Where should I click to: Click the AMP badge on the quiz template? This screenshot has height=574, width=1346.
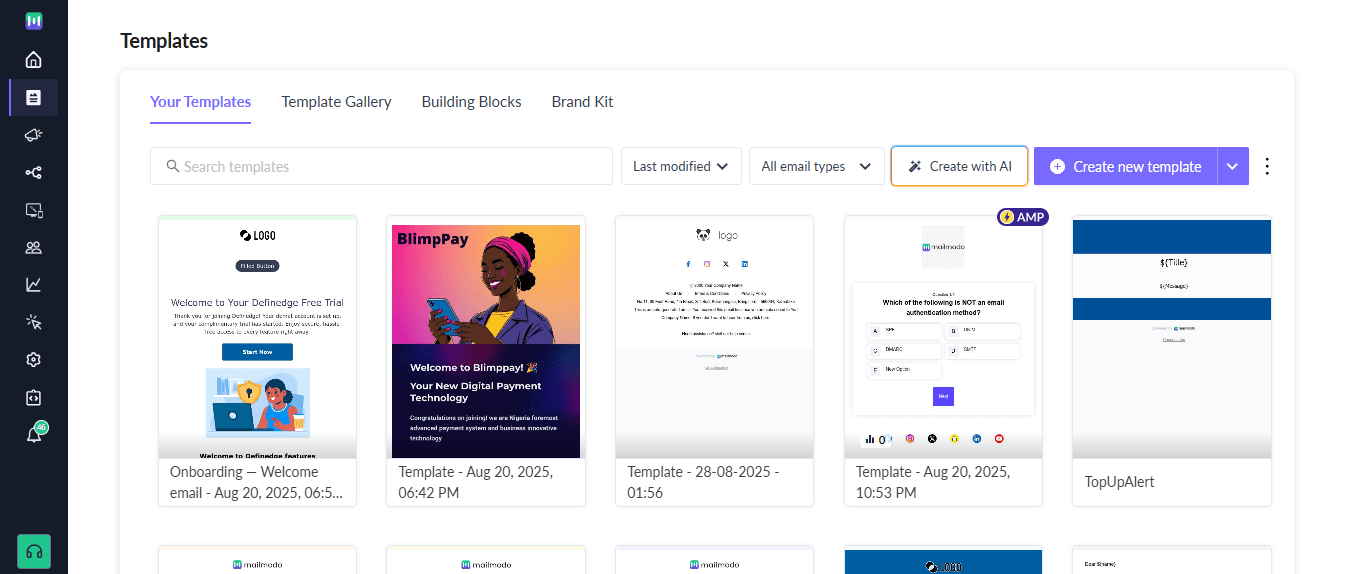1022,217
